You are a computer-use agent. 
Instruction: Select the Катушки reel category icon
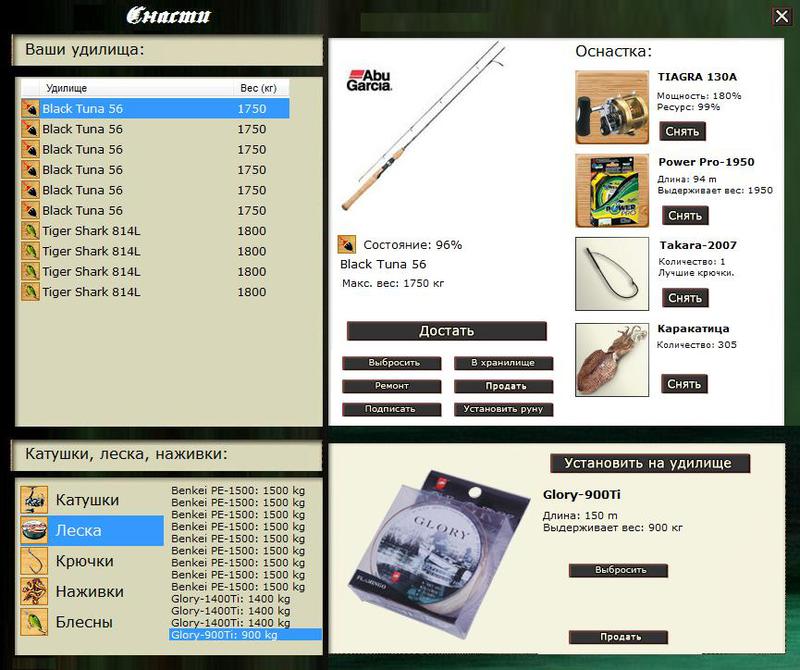pyautogui.click(x=34, y=500)
